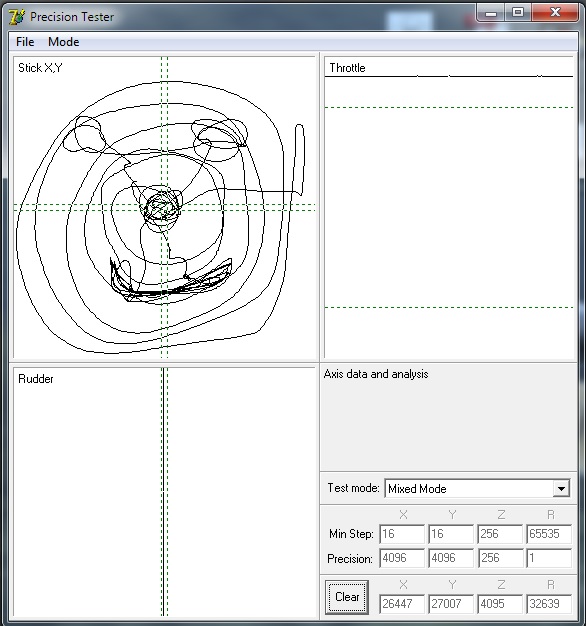Click the Z Min Step field showing 256
Image resolution: width=586 pixels, height=626 pixels.
tap(500, 534)
